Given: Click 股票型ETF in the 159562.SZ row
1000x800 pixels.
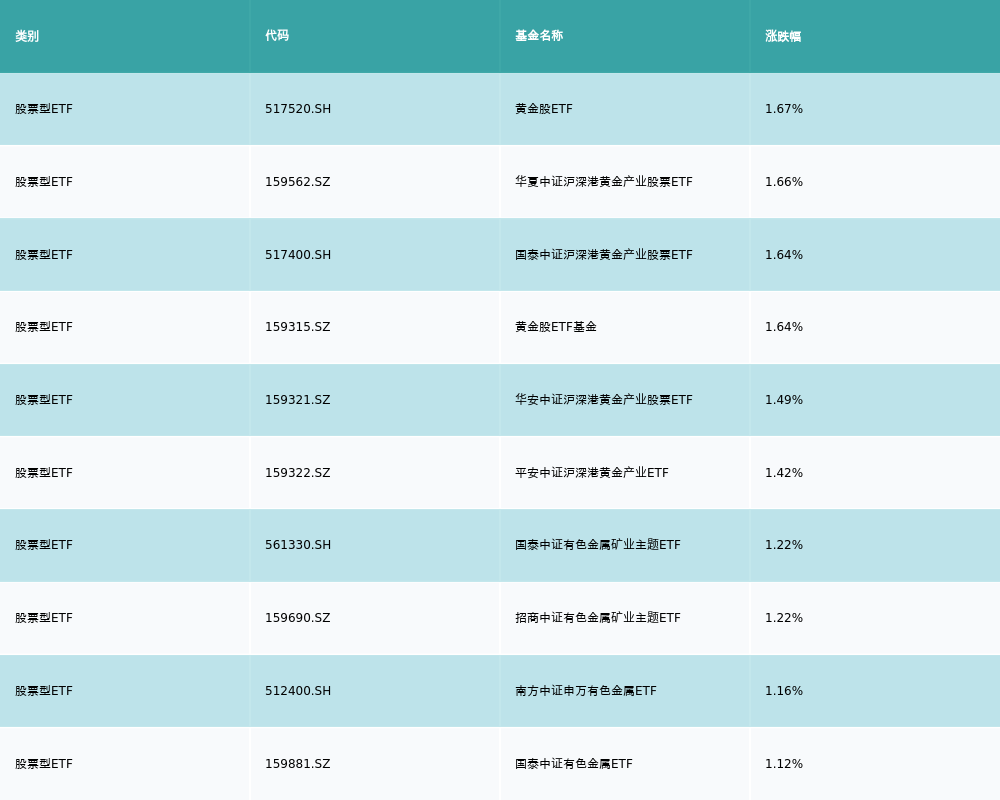Looking at the screenshot, I should click(x=44, y=182).
